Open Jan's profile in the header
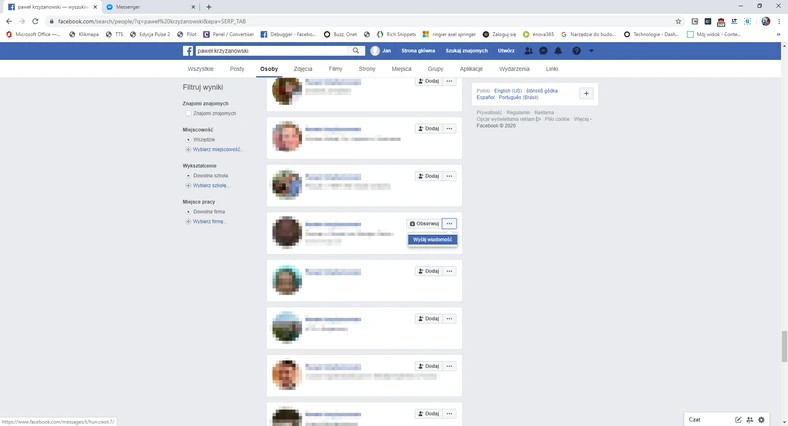788x426 pixels. coord(380,51)
